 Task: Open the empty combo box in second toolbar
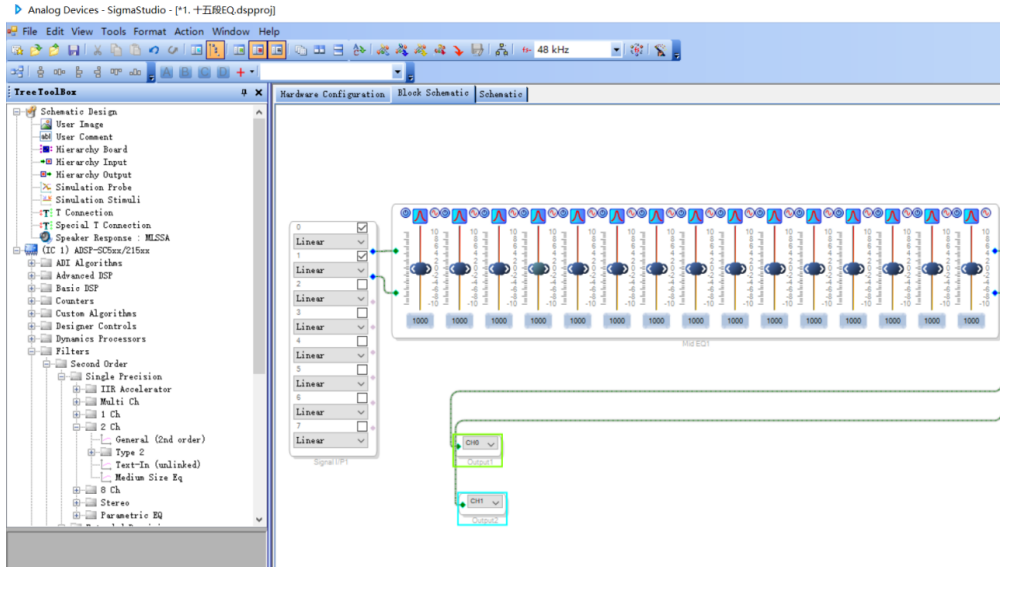[x=397, y=72]
